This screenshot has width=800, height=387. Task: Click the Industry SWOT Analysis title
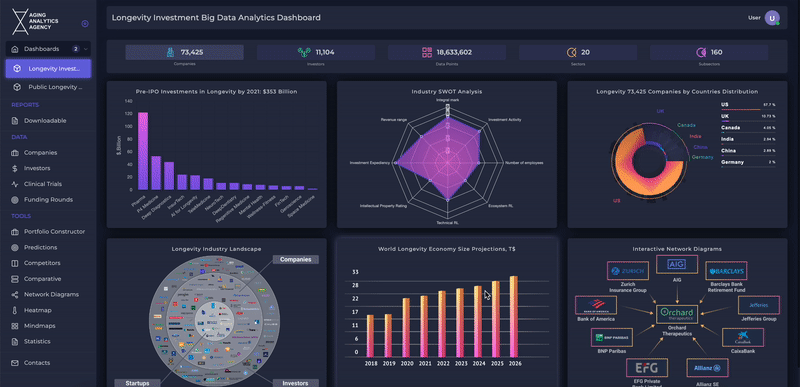coord(446,92)
